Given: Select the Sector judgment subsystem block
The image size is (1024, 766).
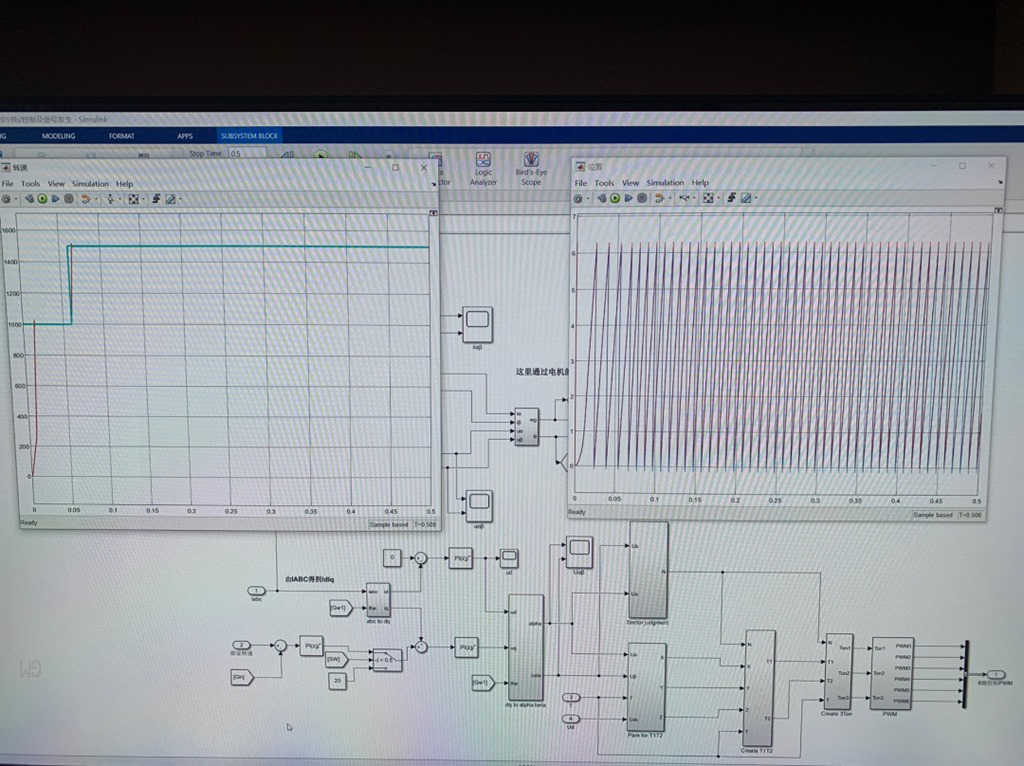Looking at the screenshot, I should click(648, 569).
